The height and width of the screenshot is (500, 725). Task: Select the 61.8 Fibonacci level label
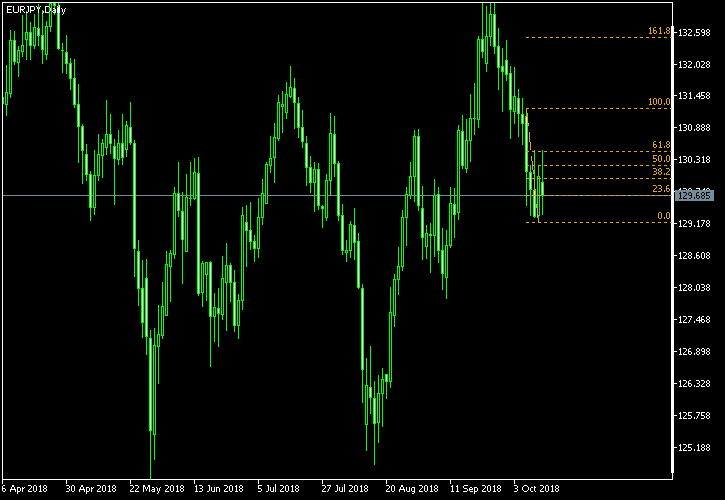click(661, 145)
